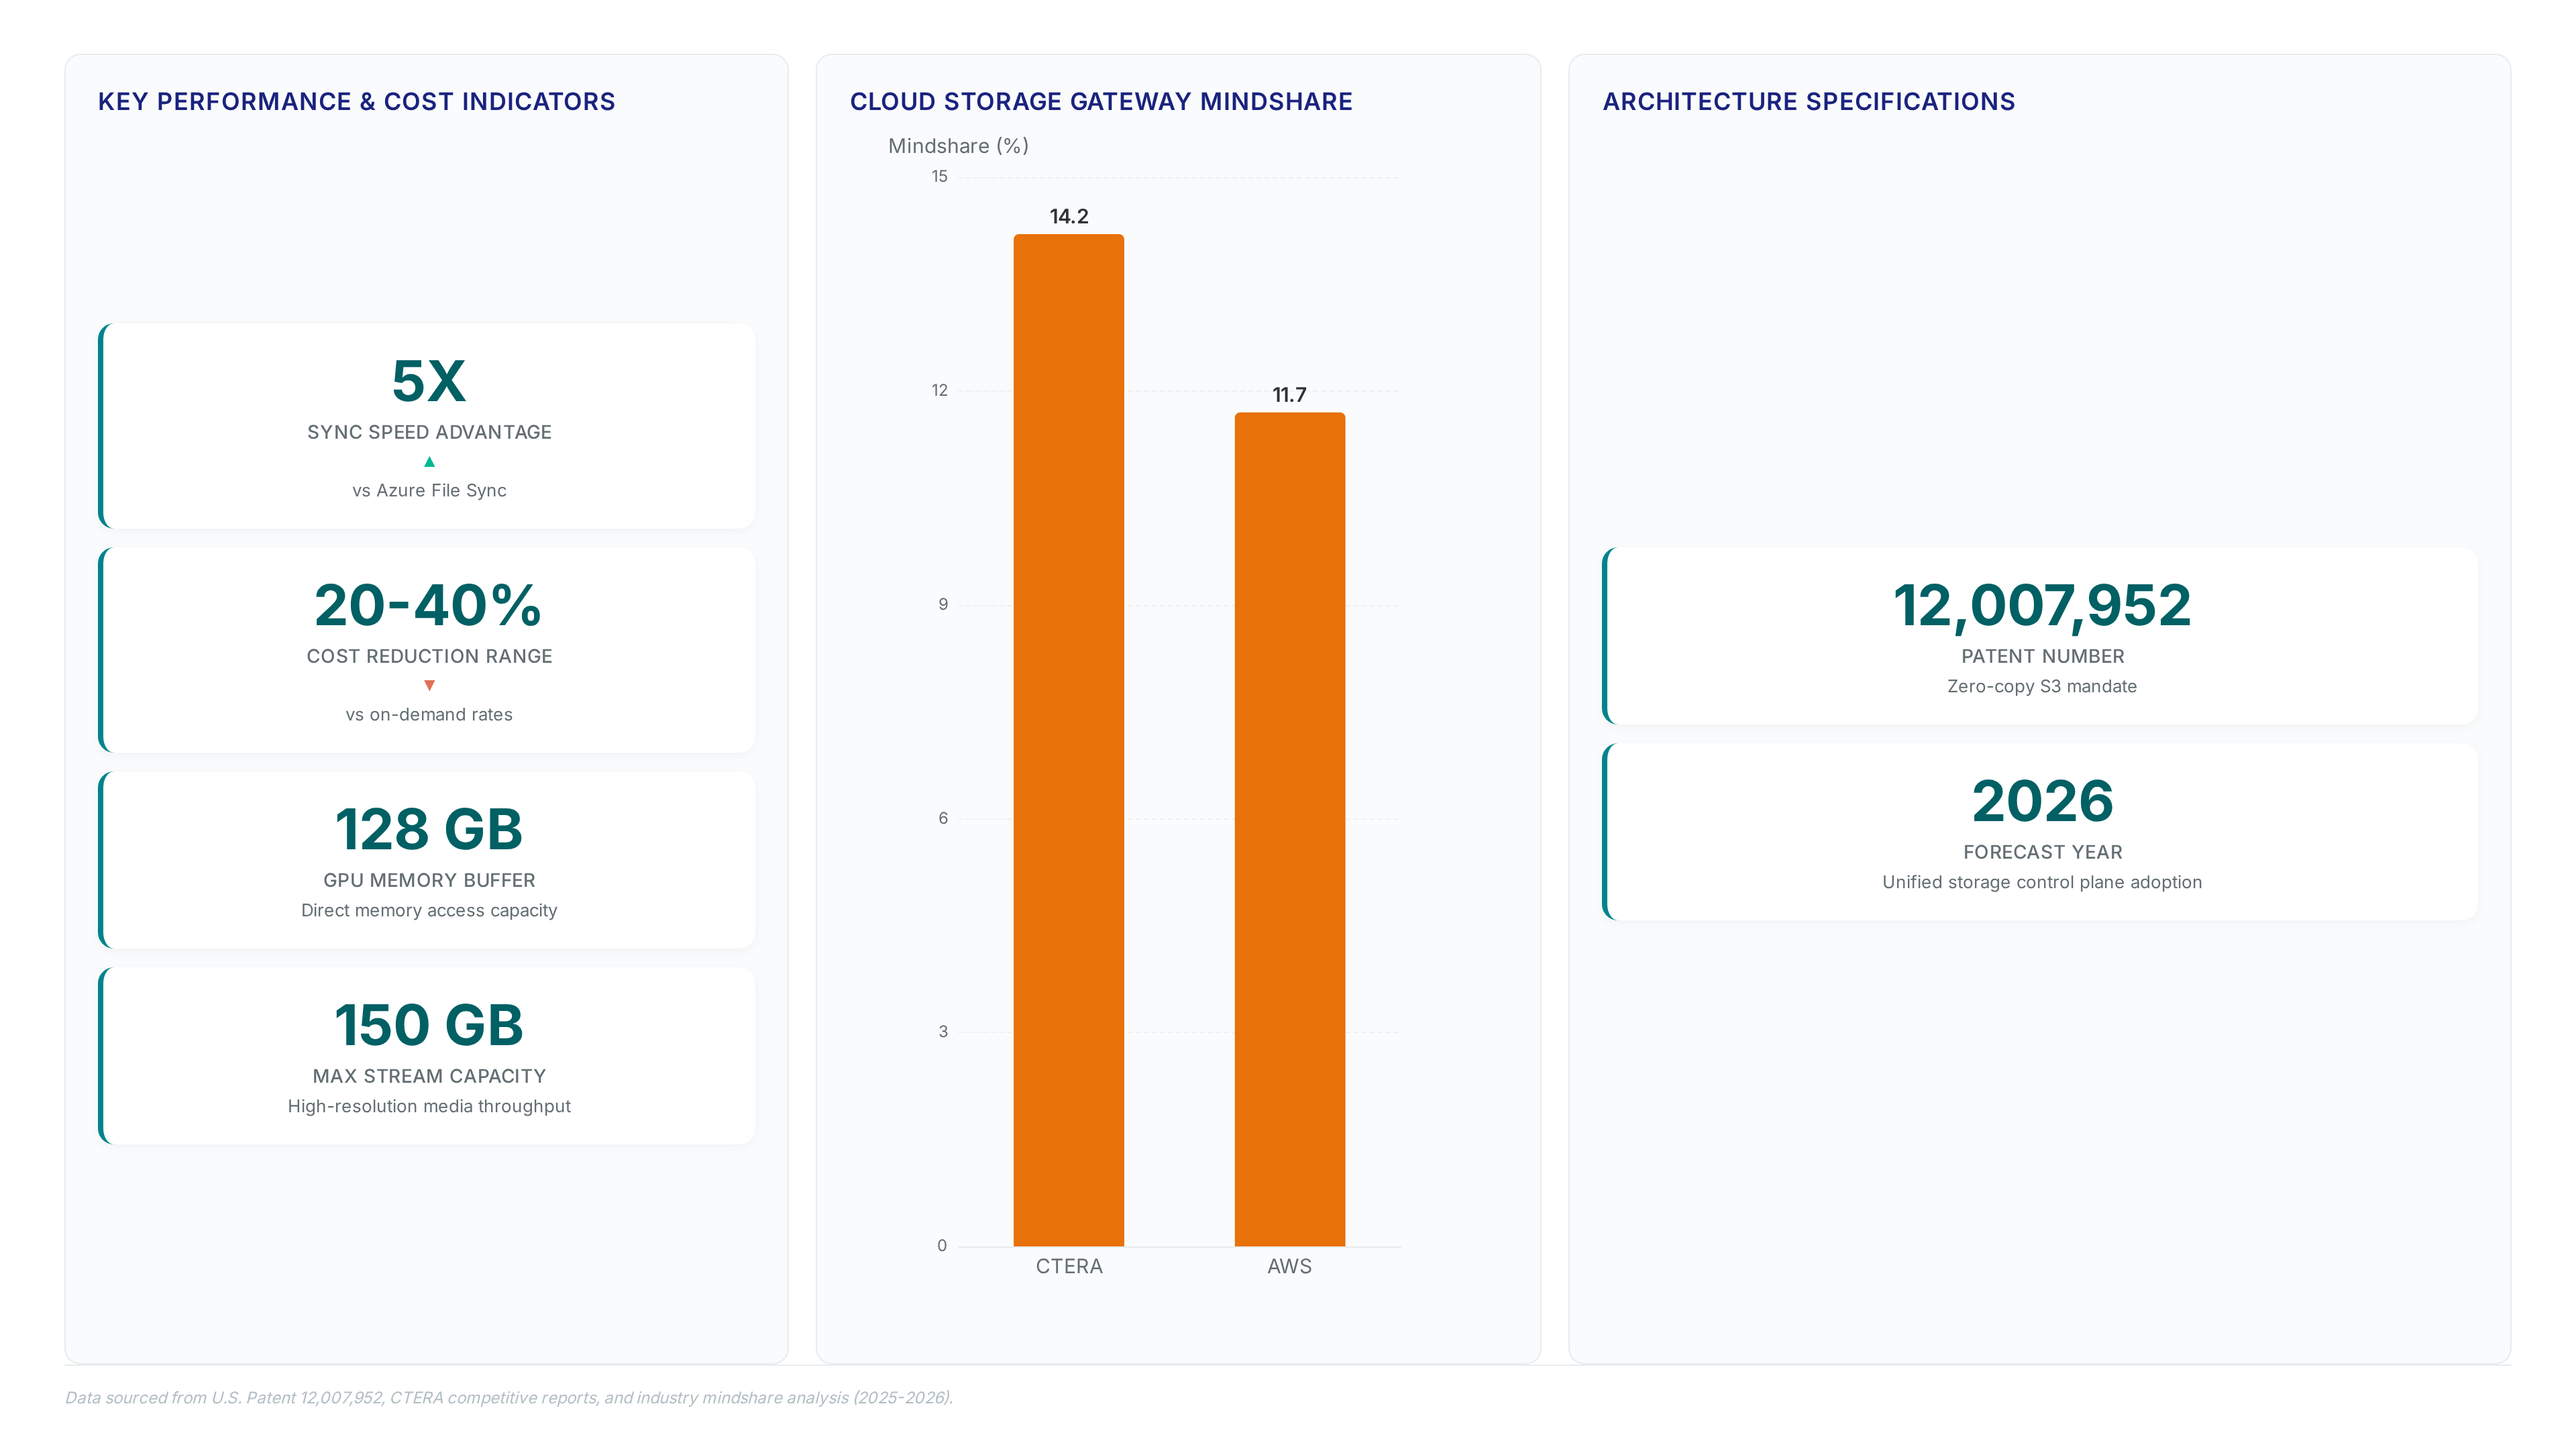The height and width of the screenshot is (1449, 2576).
Task: Select 'Unified storage control plane adoption' text
Action: point(2042,882)
